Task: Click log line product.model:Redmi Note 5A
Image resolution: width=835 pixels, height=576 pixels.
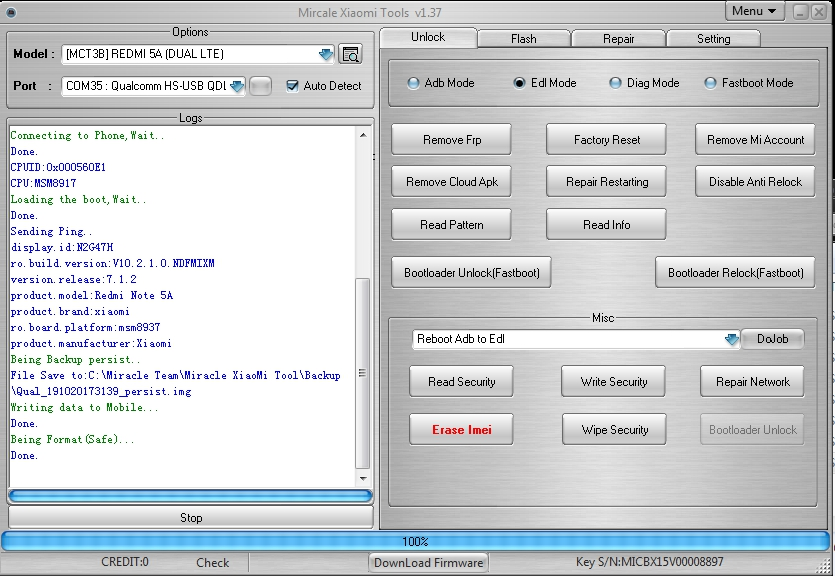Action: pyautogui.click(x=92, y=295)
